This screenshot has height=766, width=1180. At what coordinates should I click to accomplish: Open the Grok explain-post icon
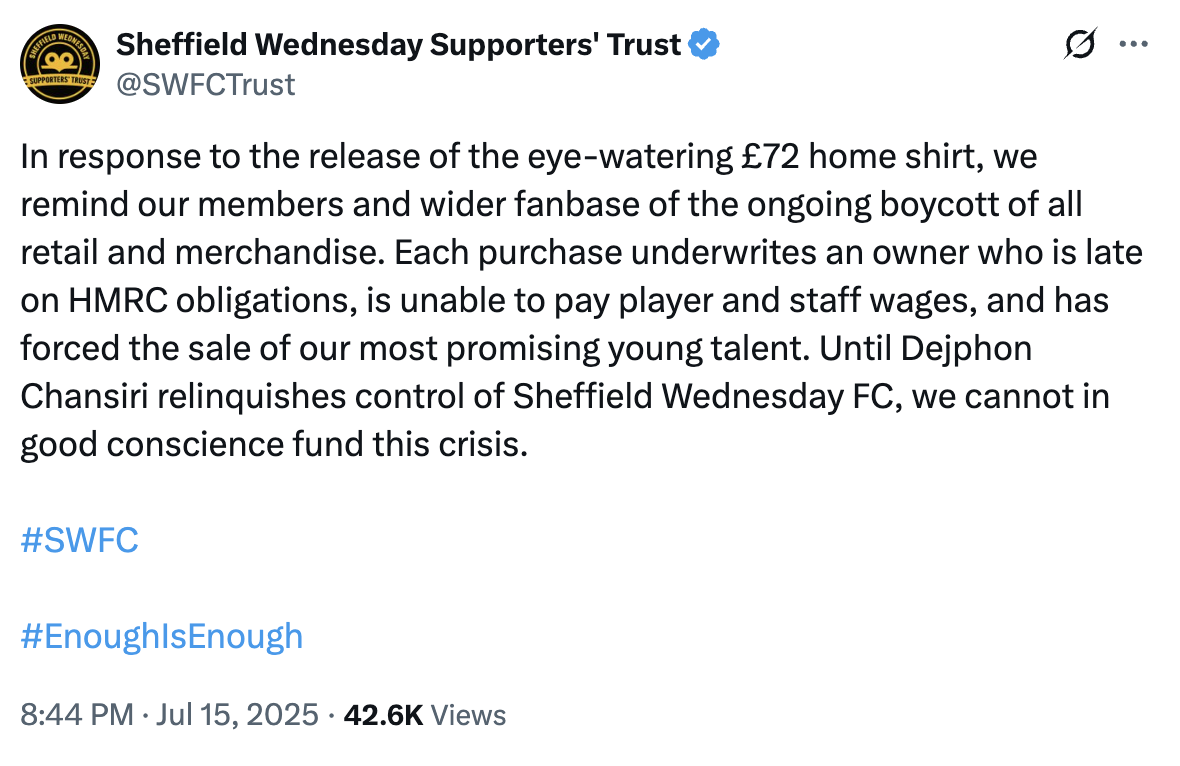pos(1081,44)
